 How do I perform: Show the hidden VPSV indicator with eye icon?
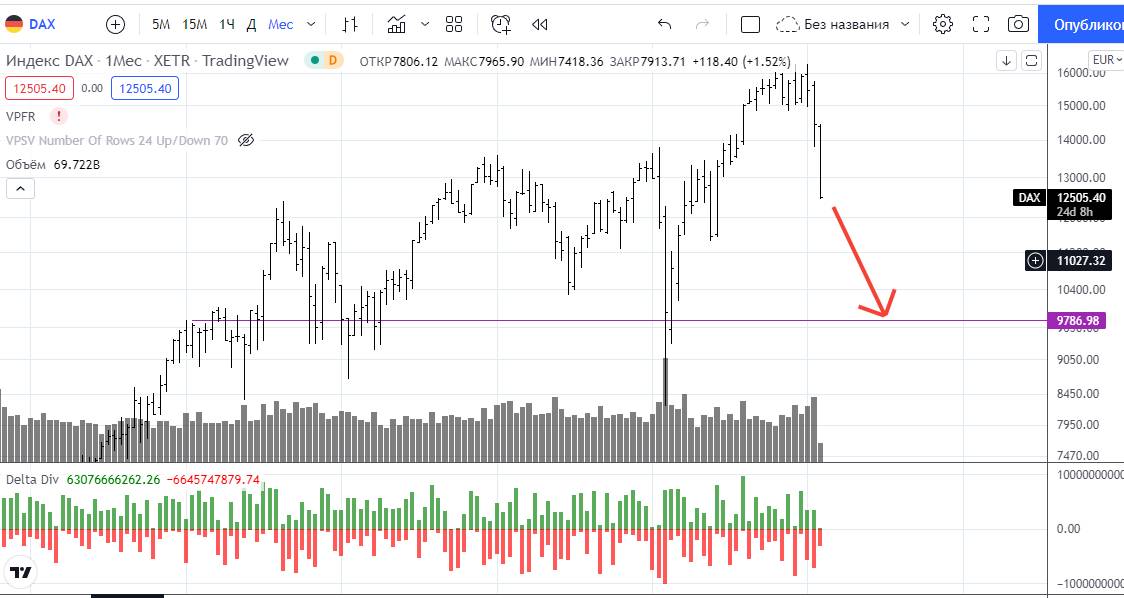pyautogui.click(x=246, y=141)
